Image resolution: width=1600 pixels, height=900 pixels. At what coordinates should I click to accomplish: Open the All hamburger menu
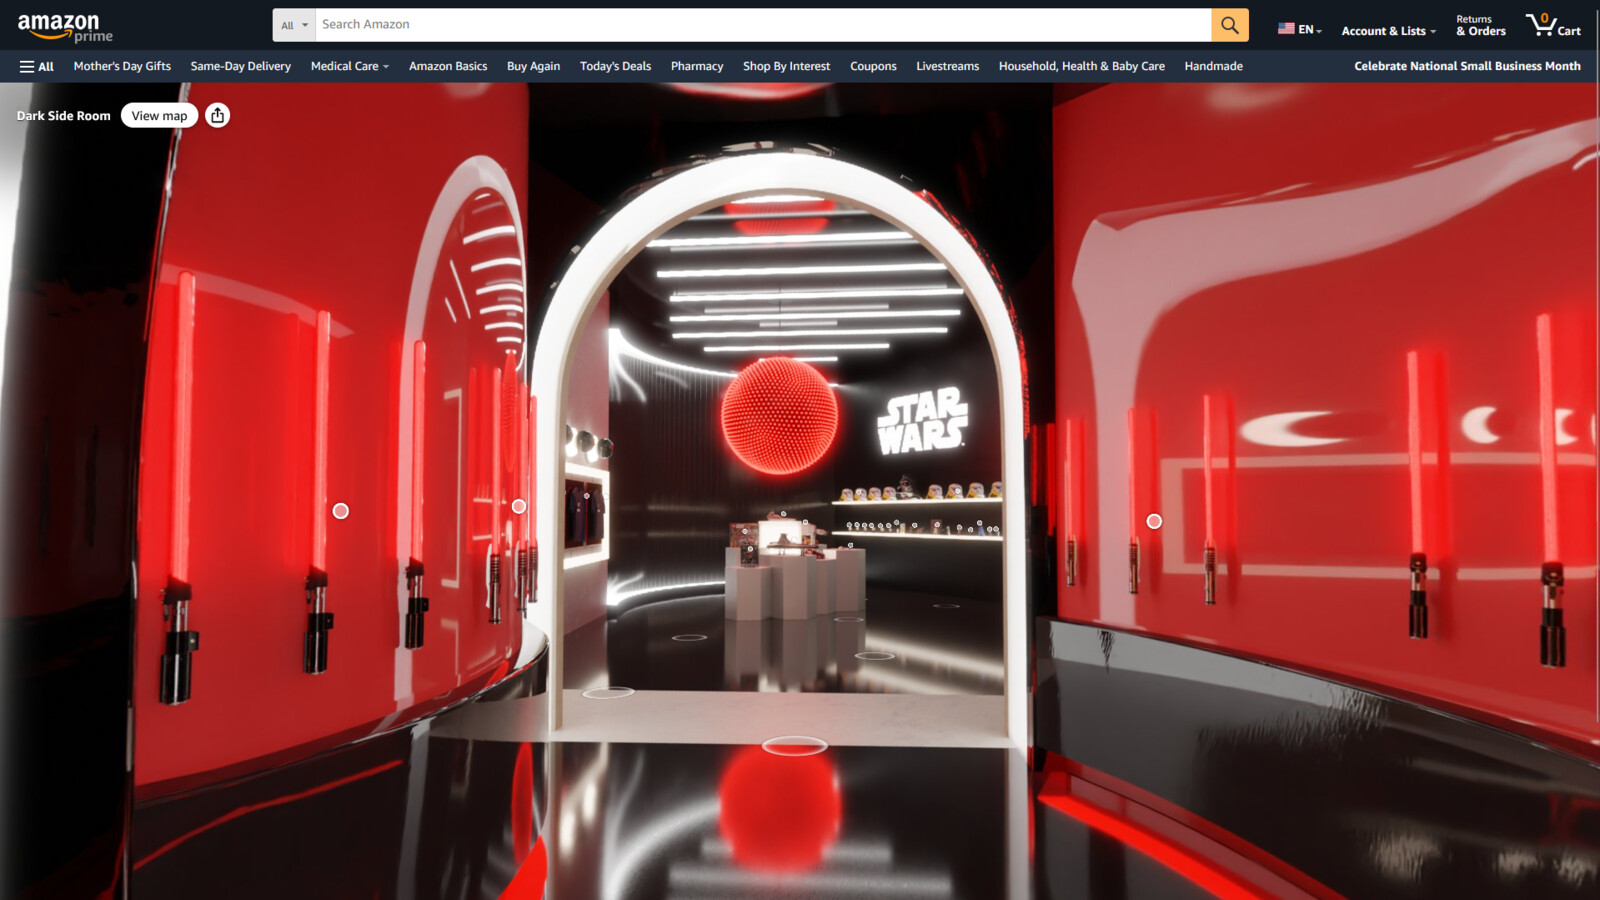point(36,66)
